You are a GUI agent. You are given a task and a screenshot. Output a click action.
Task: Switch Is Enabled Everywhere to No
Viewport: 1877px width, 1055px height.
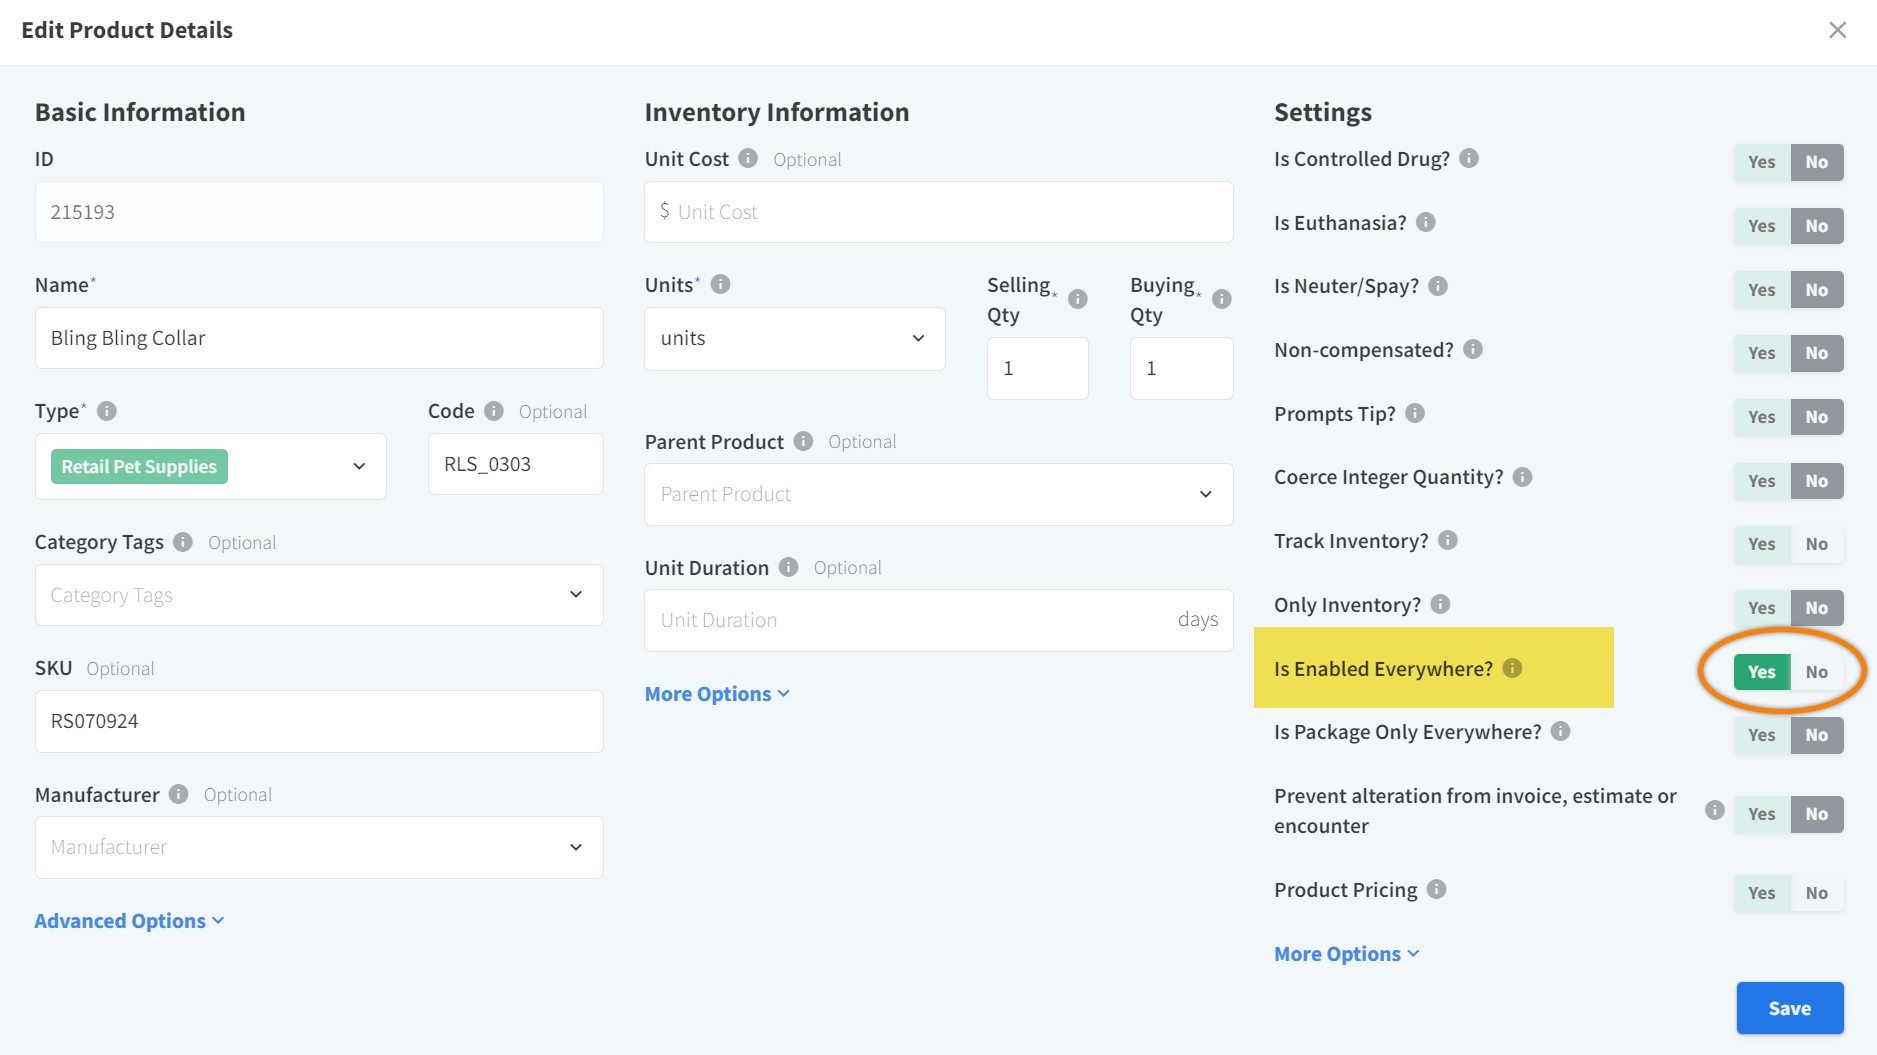[1816, 672]
